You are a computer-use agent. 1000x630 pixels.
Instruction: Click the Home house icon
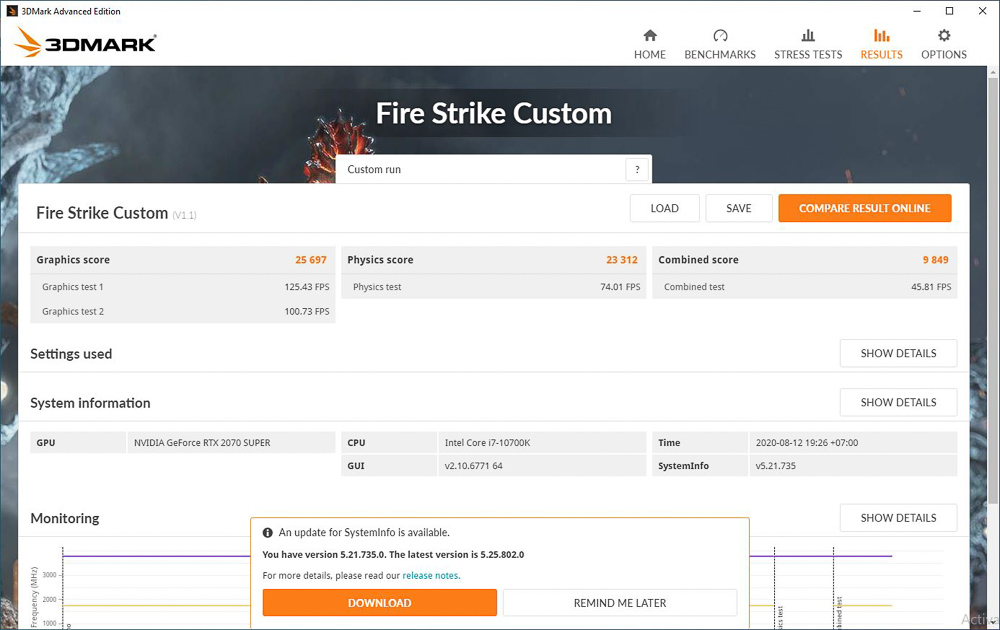point(650,35)
